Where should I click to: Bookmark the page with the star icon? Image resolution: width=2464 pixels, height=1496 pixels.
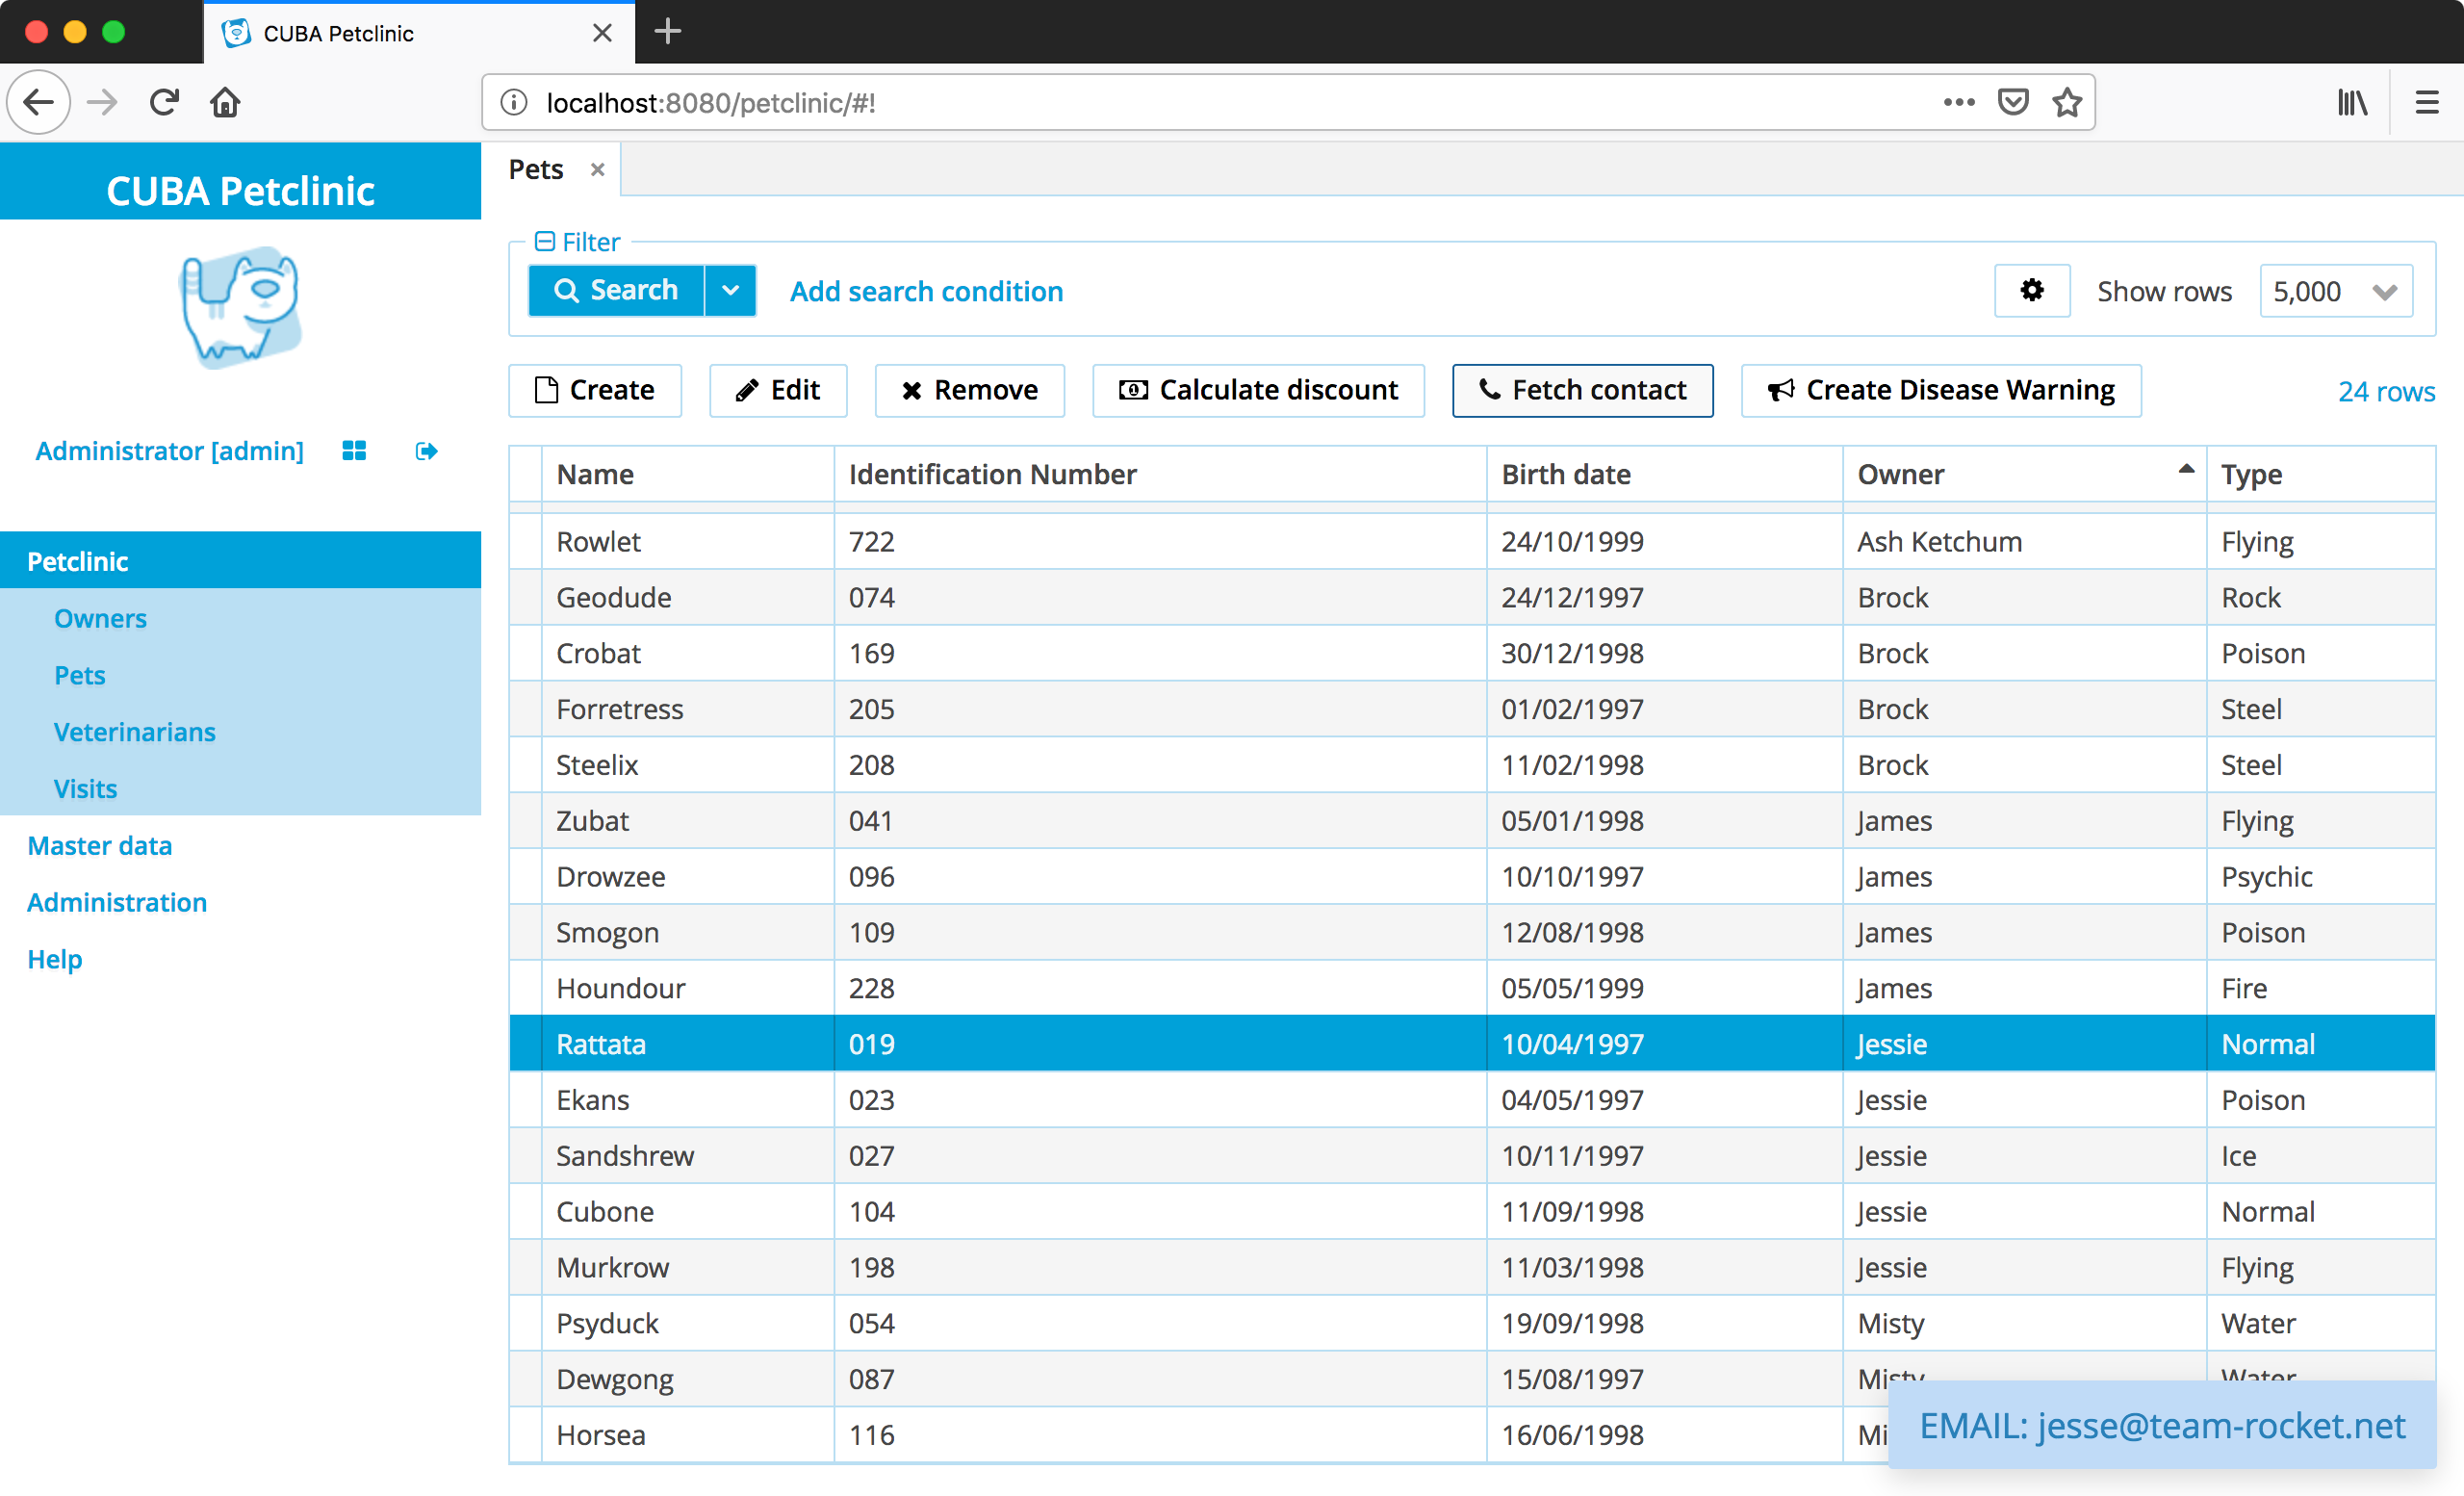pos(2067,102)
